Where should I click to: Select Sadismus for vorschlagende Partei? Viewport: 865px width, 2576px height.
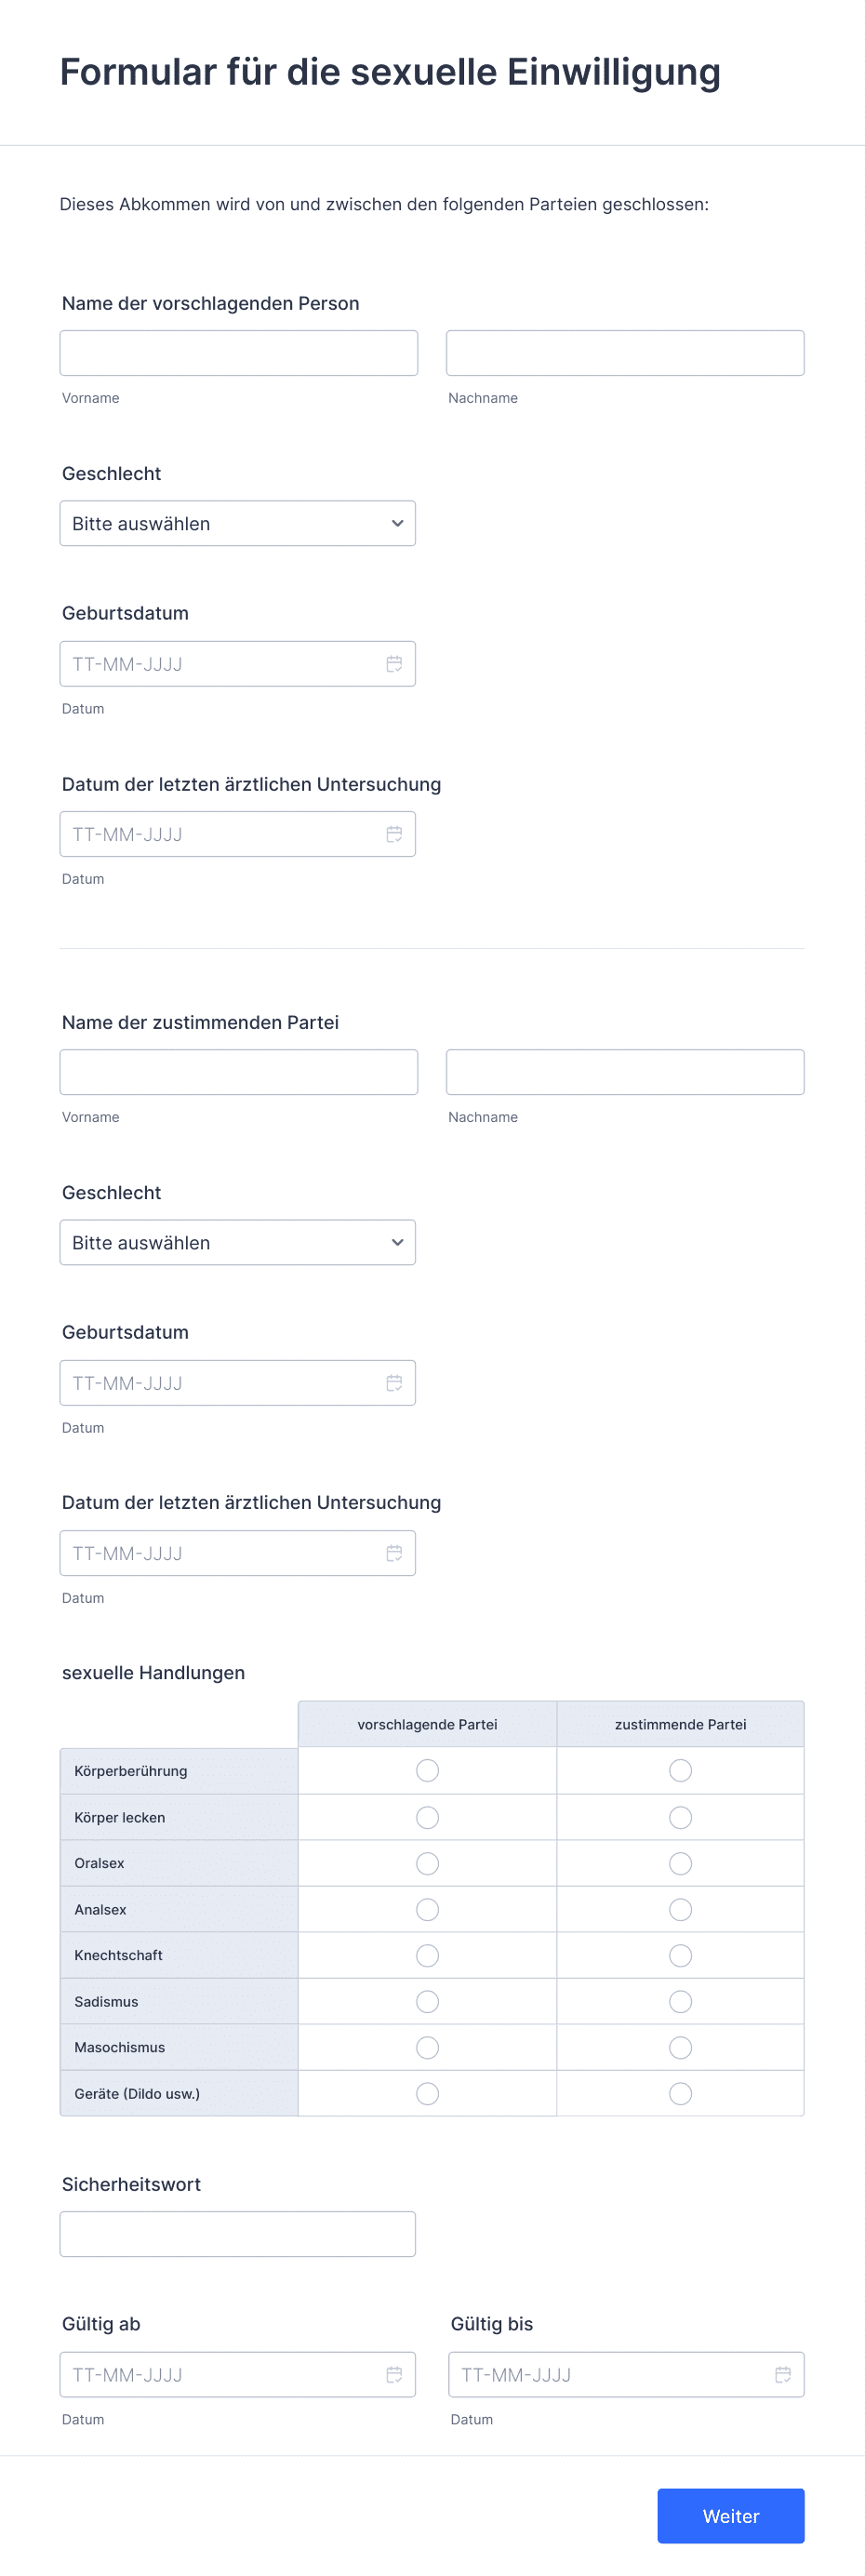pos(427,2001)
